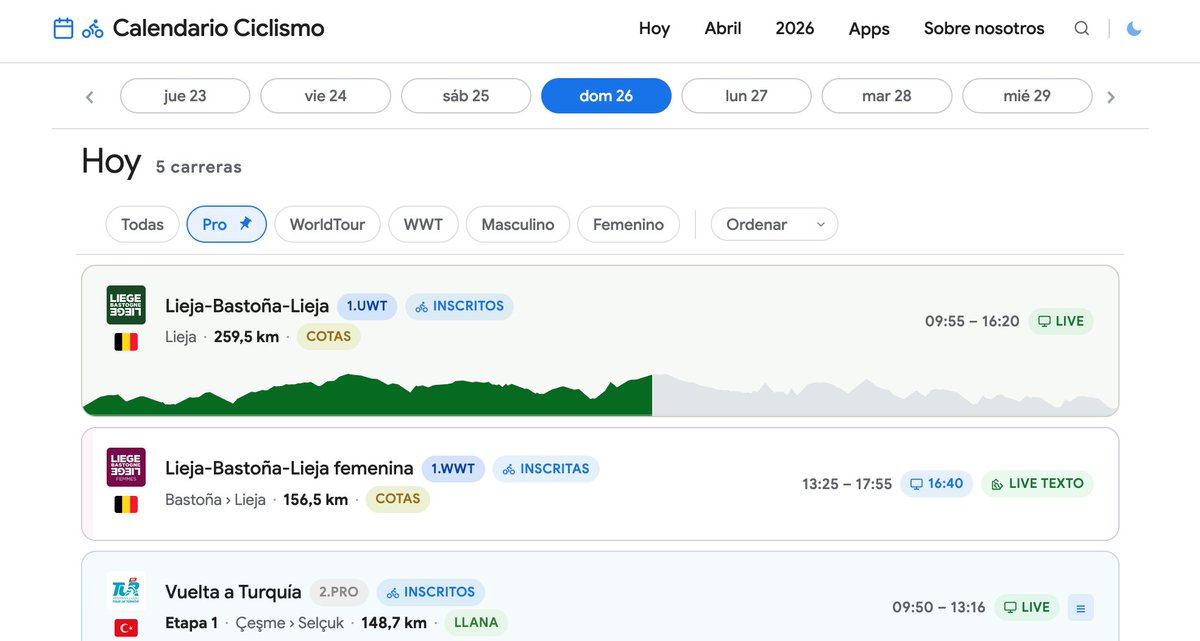
Task: Click the bicycle logo icon
Action: point(93,29)
